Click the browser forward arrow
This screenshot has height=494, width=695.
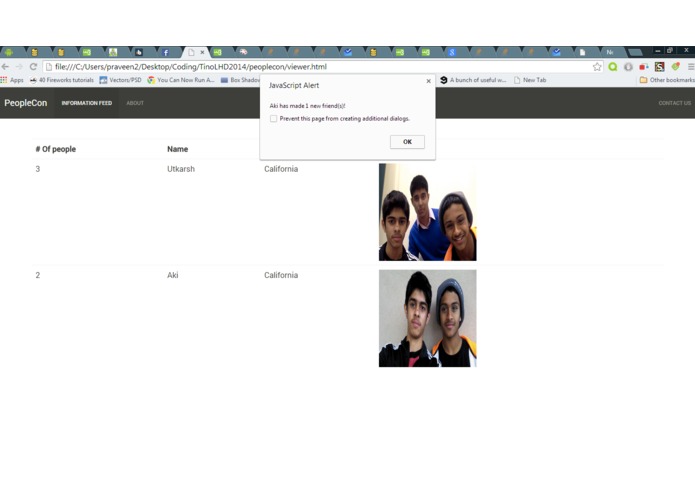coord(19,66)
